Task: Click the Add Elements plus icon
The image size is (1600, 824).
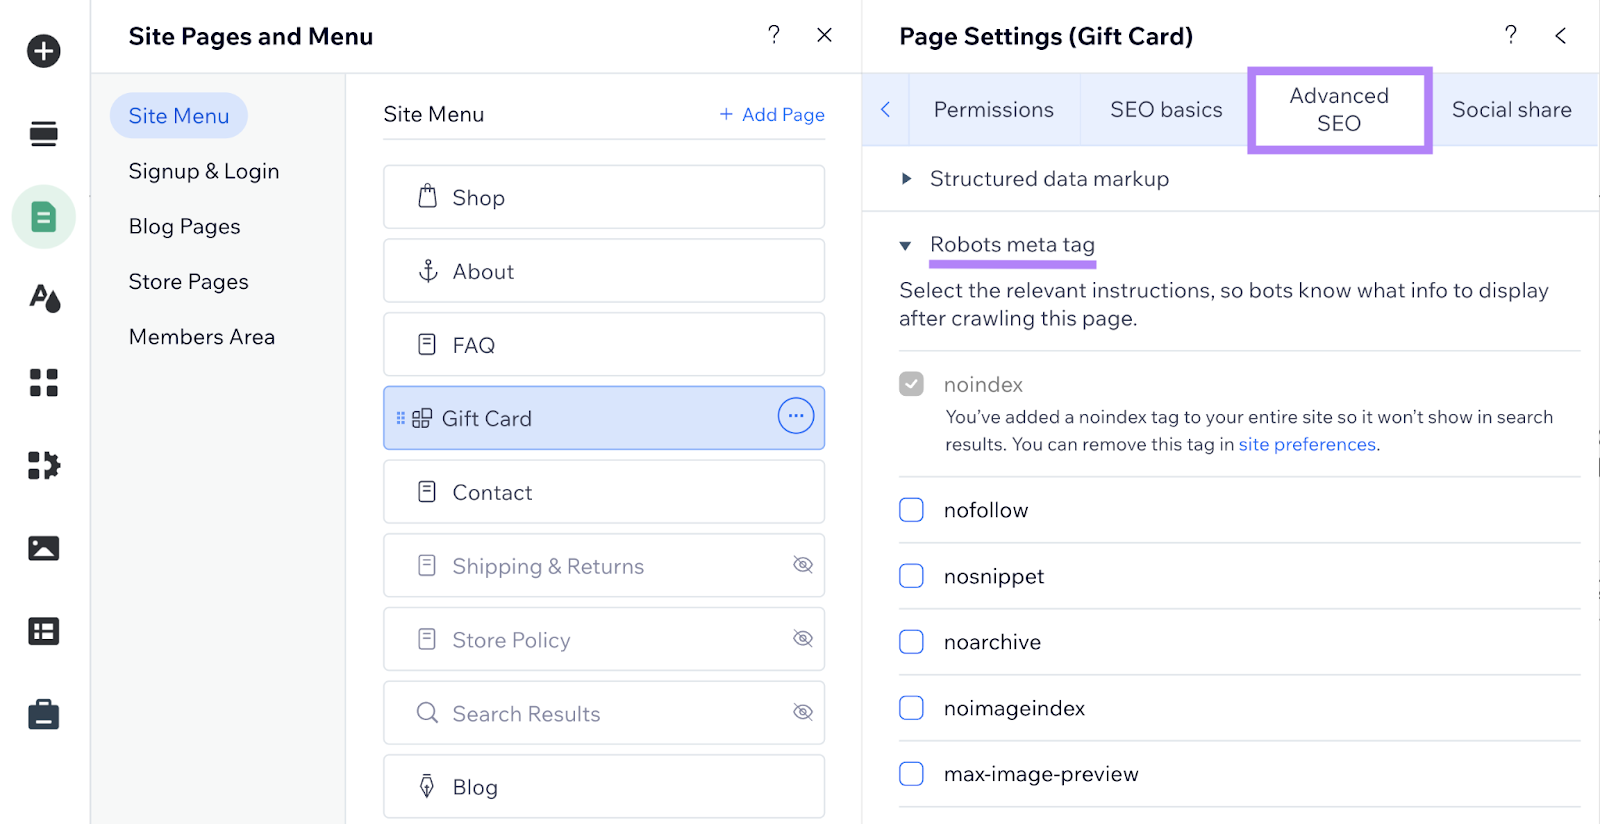Action: tap(43, 51)
